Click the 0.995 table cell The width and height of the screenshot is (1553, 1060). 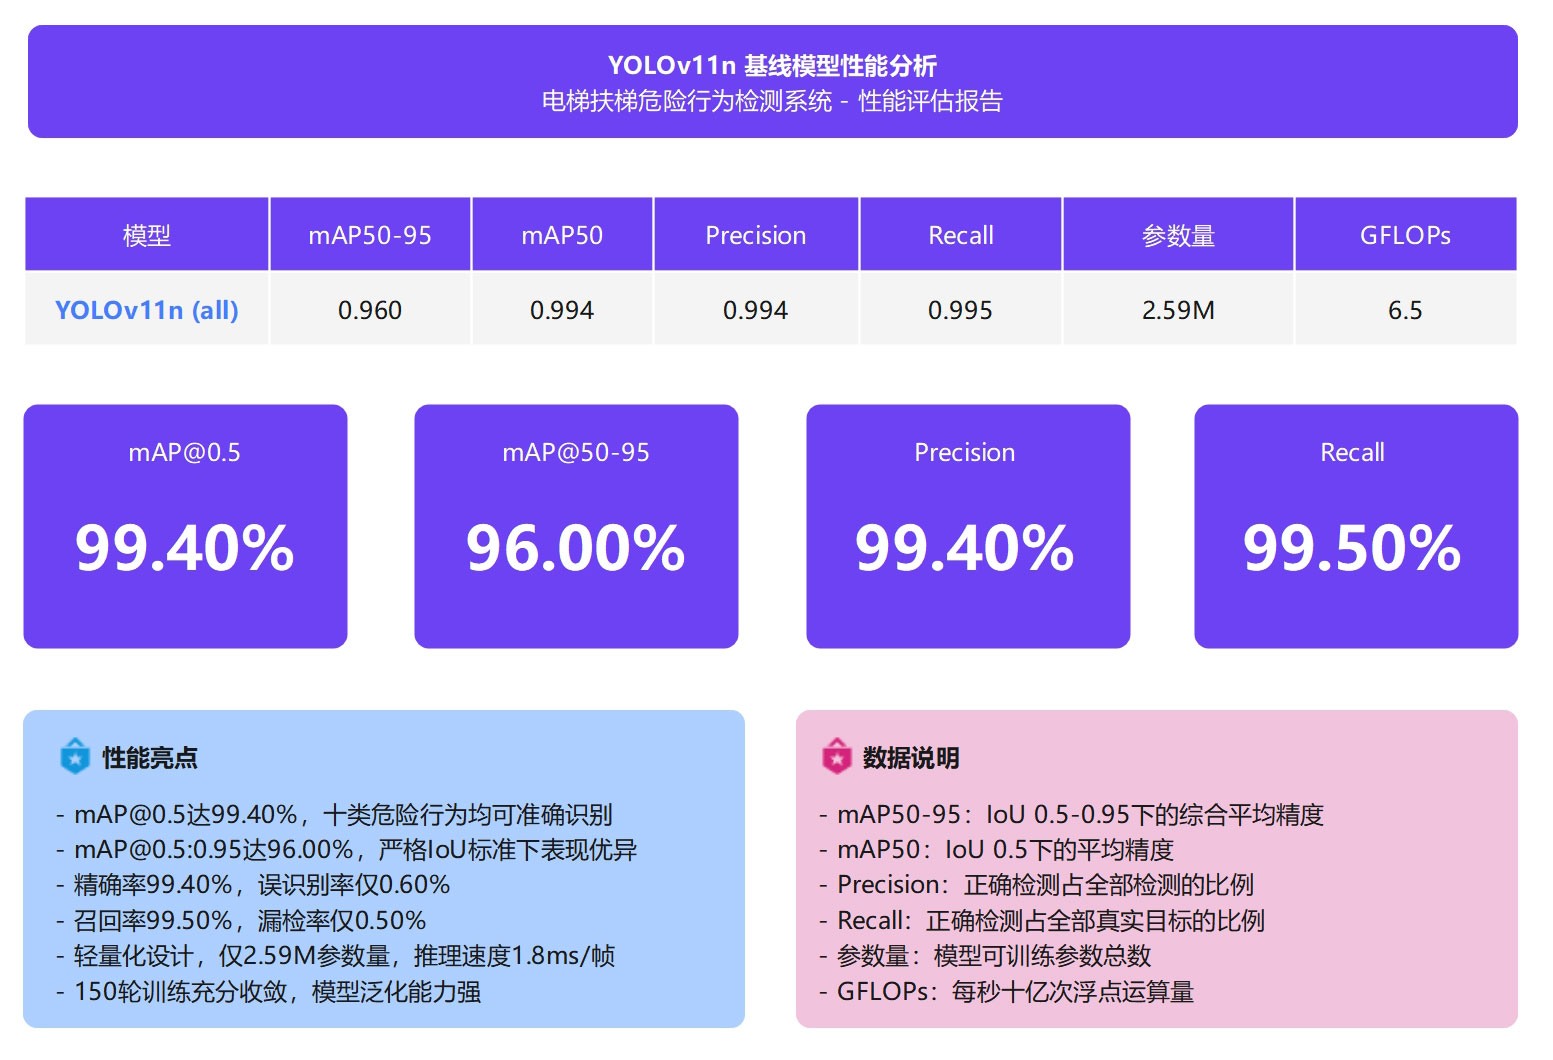pos(961,310)
